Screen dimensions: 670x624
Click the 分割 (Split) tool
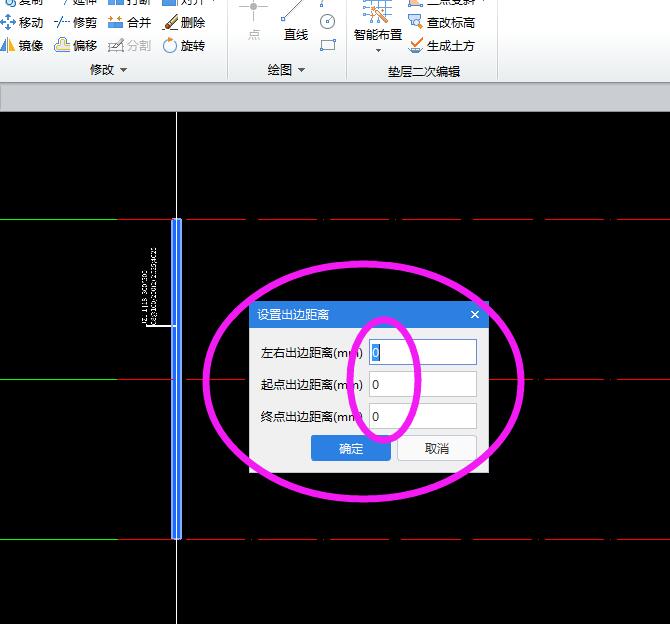pos(129,45)
